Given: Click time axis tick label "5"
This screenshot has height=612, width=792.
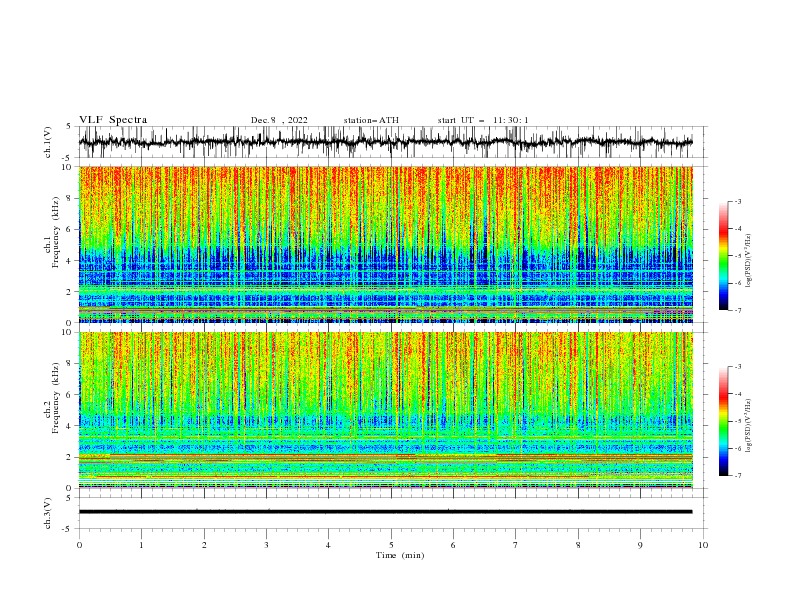Looking at the screenshot, I should [391, 545].
